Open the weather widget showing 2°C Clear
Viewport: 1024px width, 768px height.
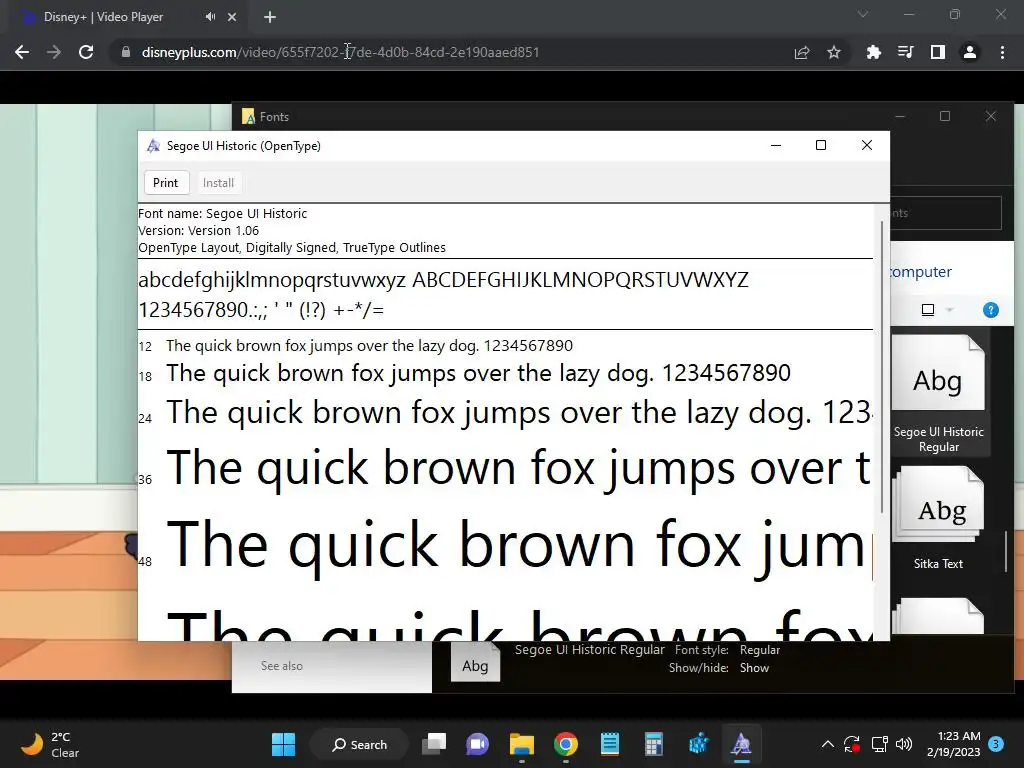50,744
